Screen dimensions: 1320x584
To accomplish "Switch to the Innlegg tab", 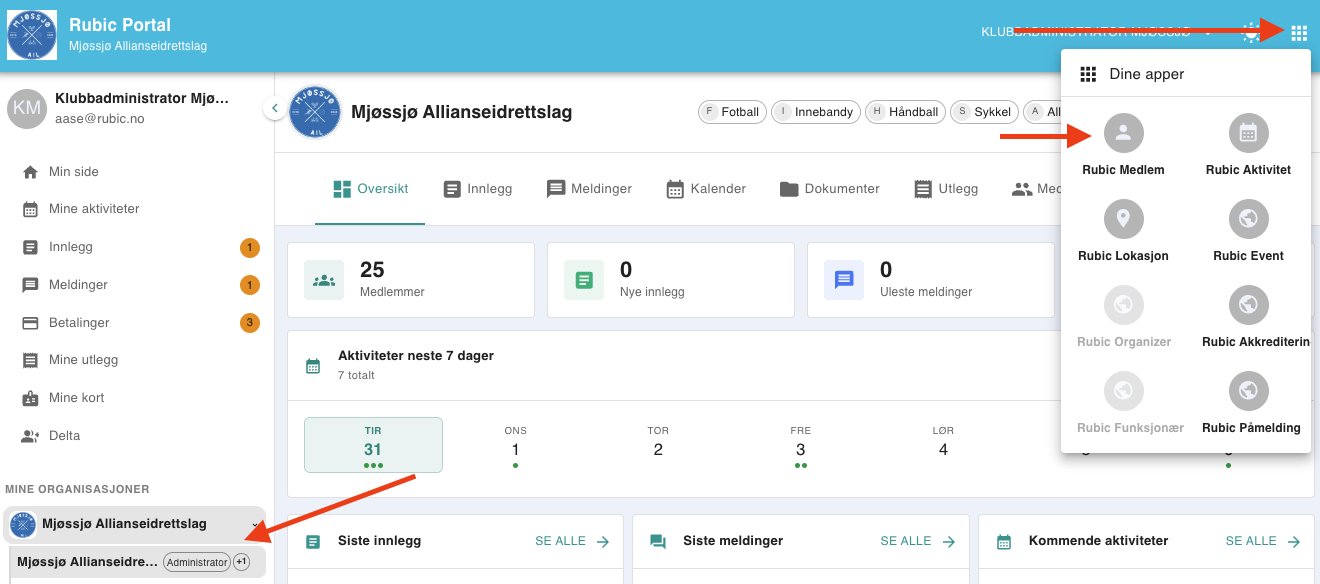I will 477,189.
